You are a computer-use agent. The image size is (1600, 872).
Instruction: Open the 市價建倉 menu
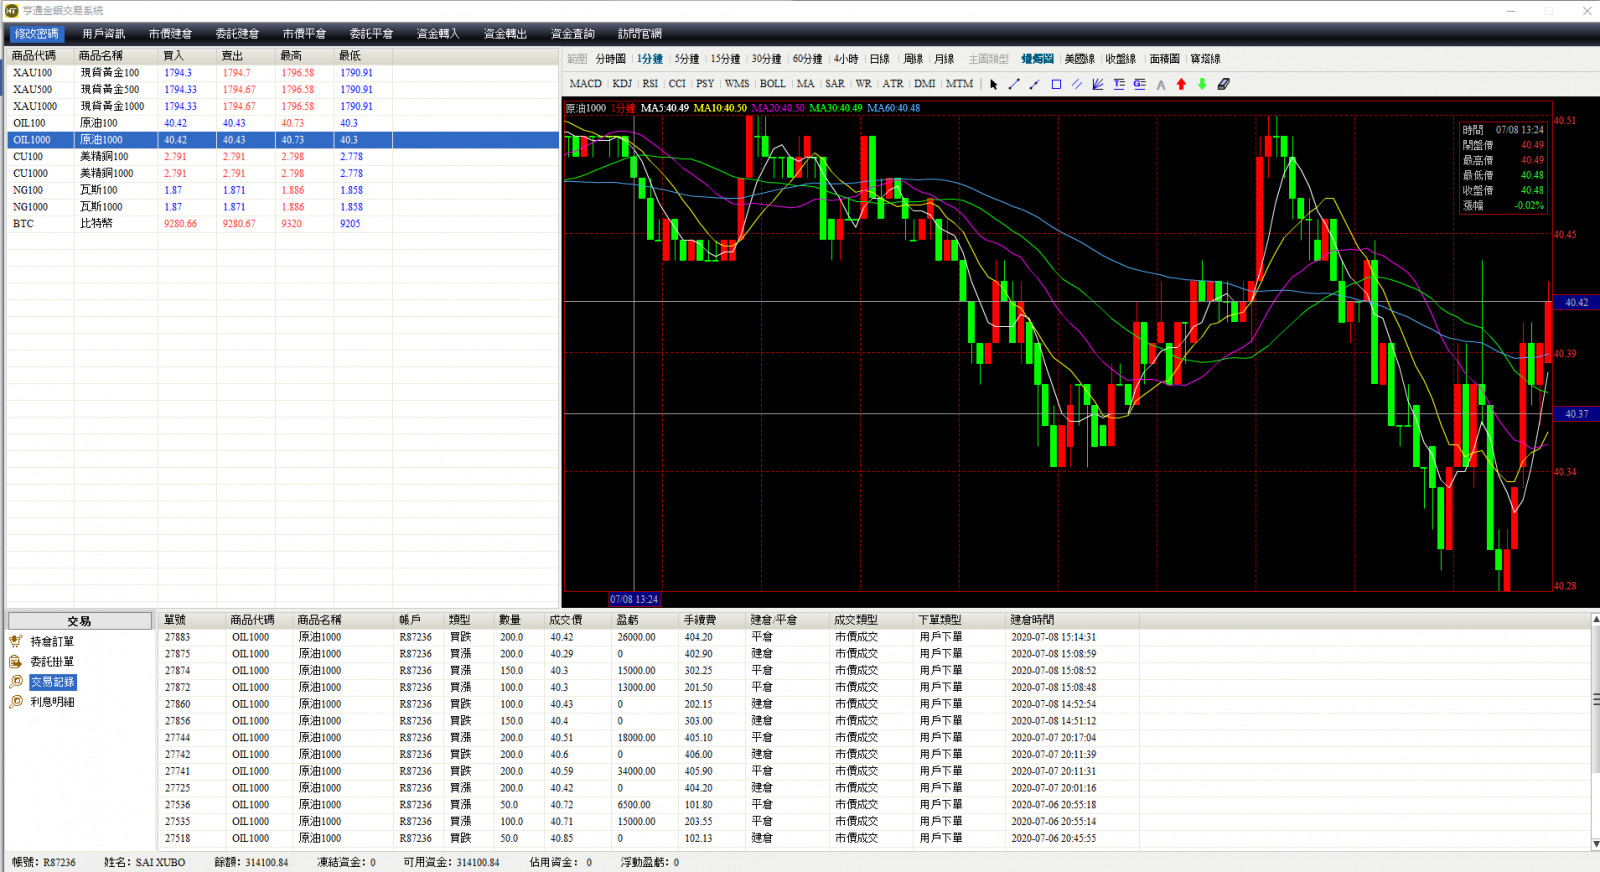coord(170,34)
